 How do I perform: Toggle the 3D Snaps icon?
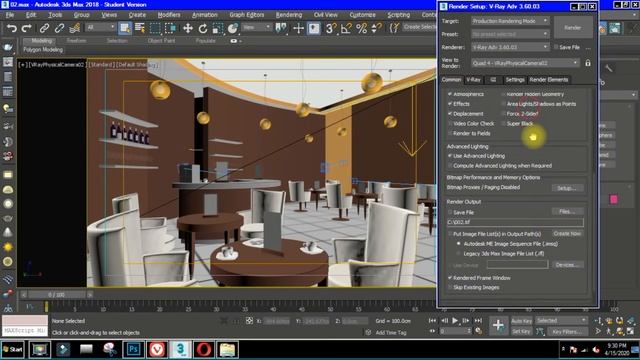tap(331, 28)
